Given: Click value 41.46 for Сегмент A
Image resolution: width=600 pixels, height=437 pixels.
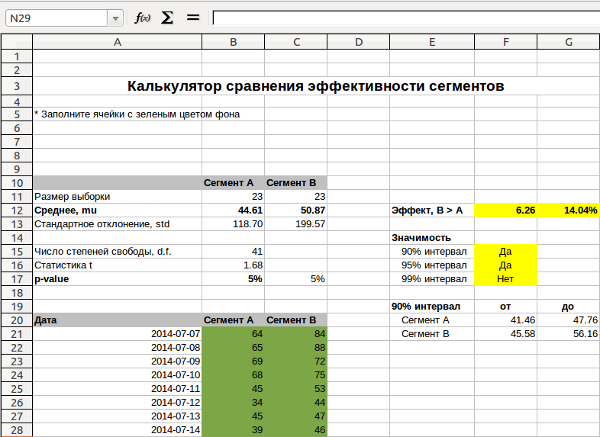Looking at the screenshot, I should [523, 320].
